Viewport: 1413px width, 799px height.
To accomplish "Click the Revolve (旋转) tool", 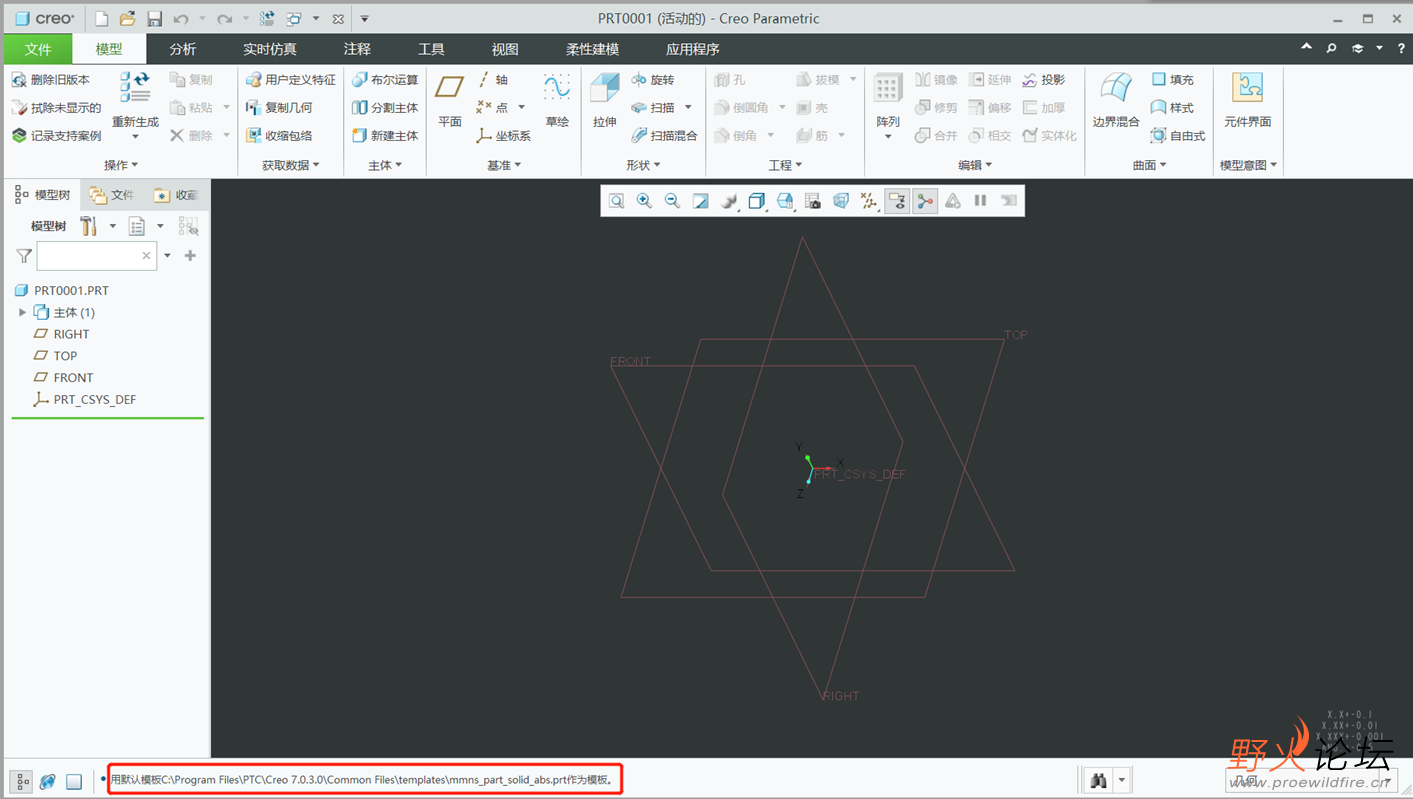I will pos(653,80).
